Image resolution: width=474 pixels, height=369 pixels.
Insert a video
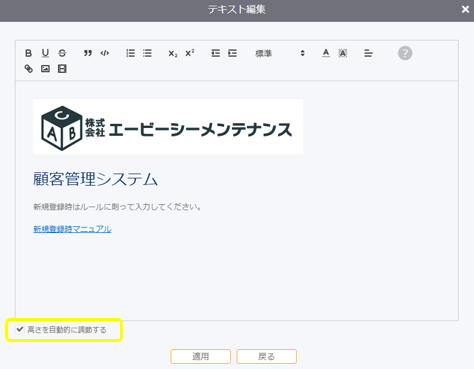[x=62, y=69]
